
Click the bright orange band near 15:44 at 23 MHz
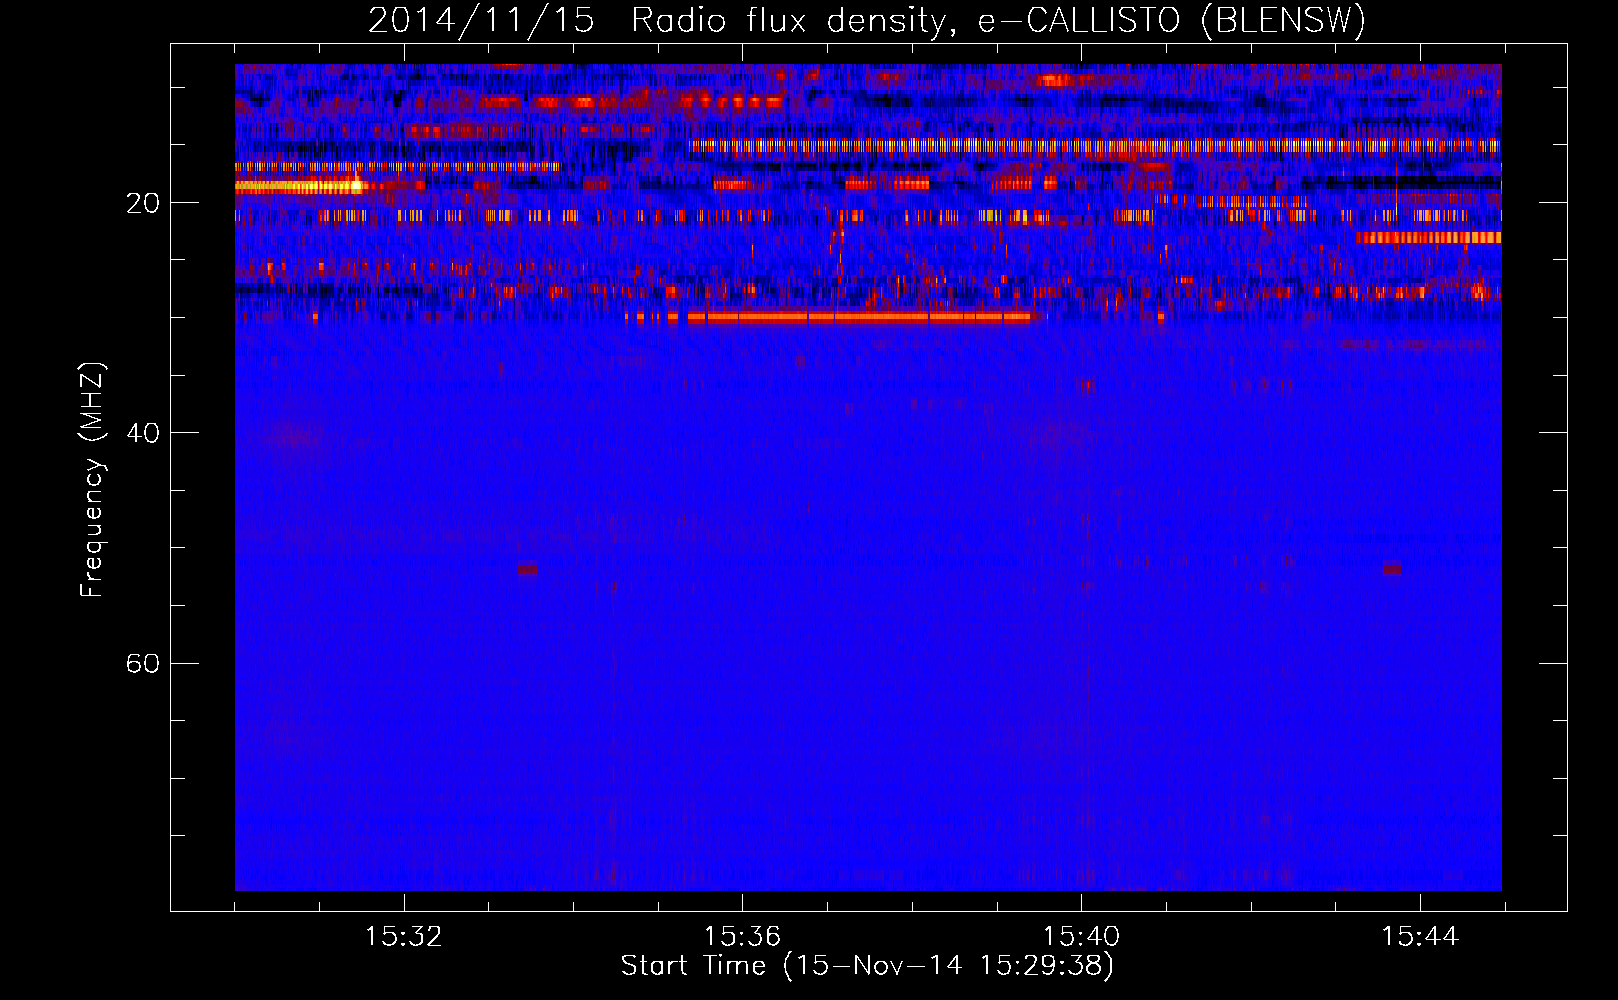1429,238
